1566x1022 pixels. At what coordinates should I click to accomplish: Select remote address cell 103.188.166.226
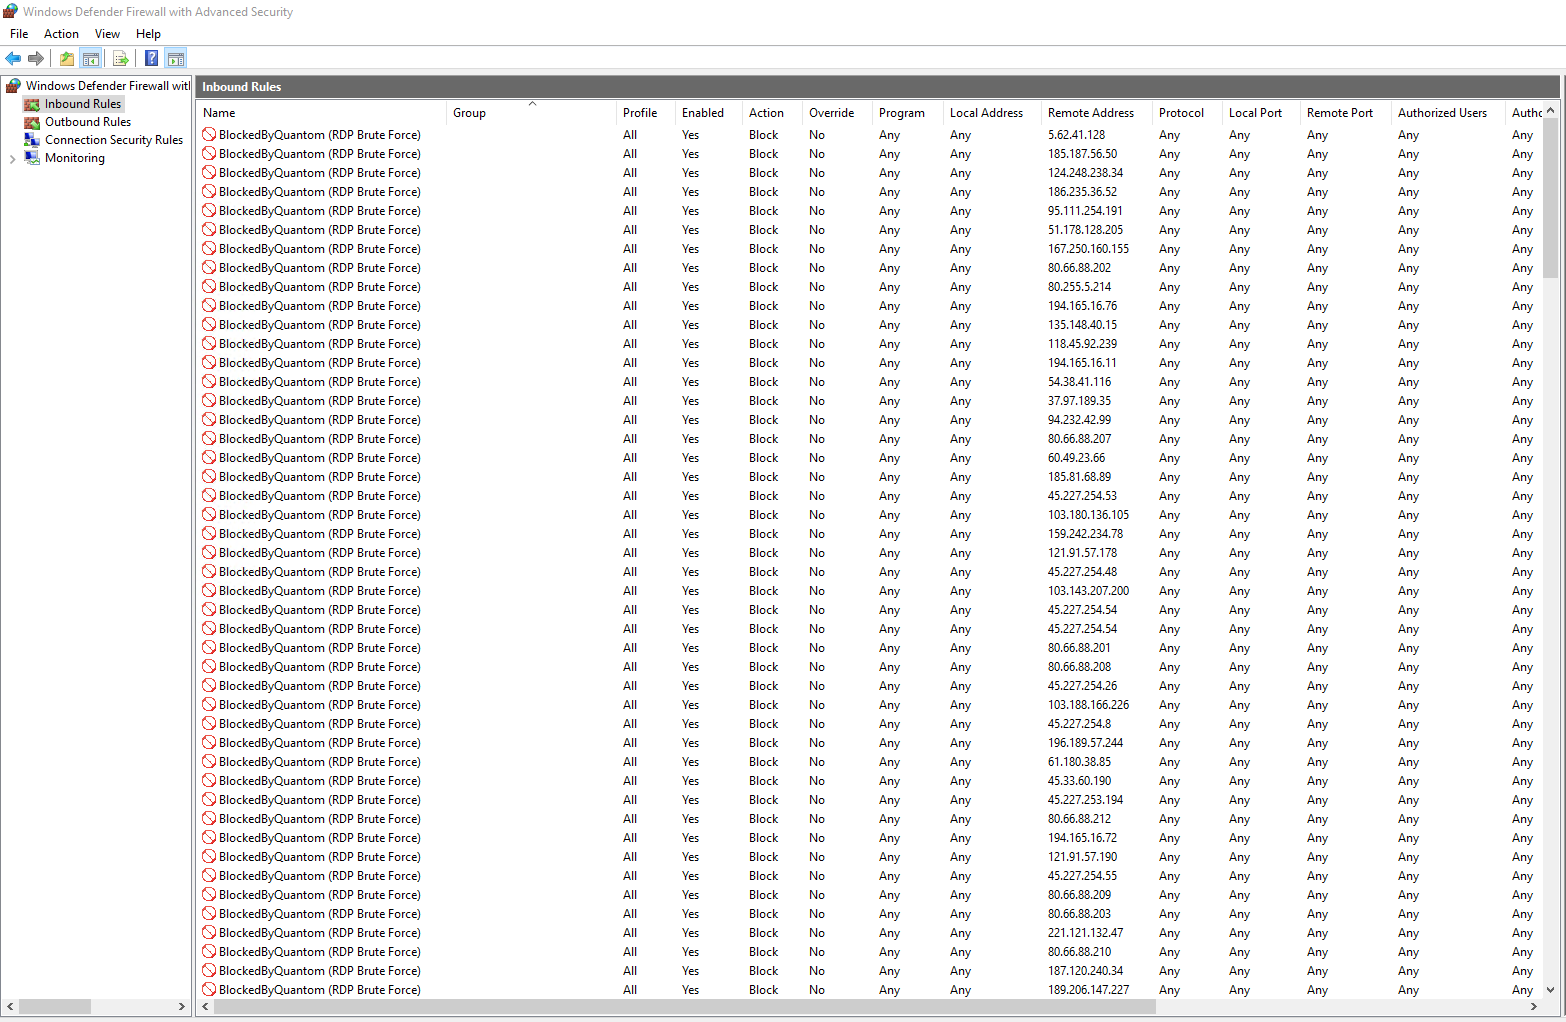point(1088,705)
